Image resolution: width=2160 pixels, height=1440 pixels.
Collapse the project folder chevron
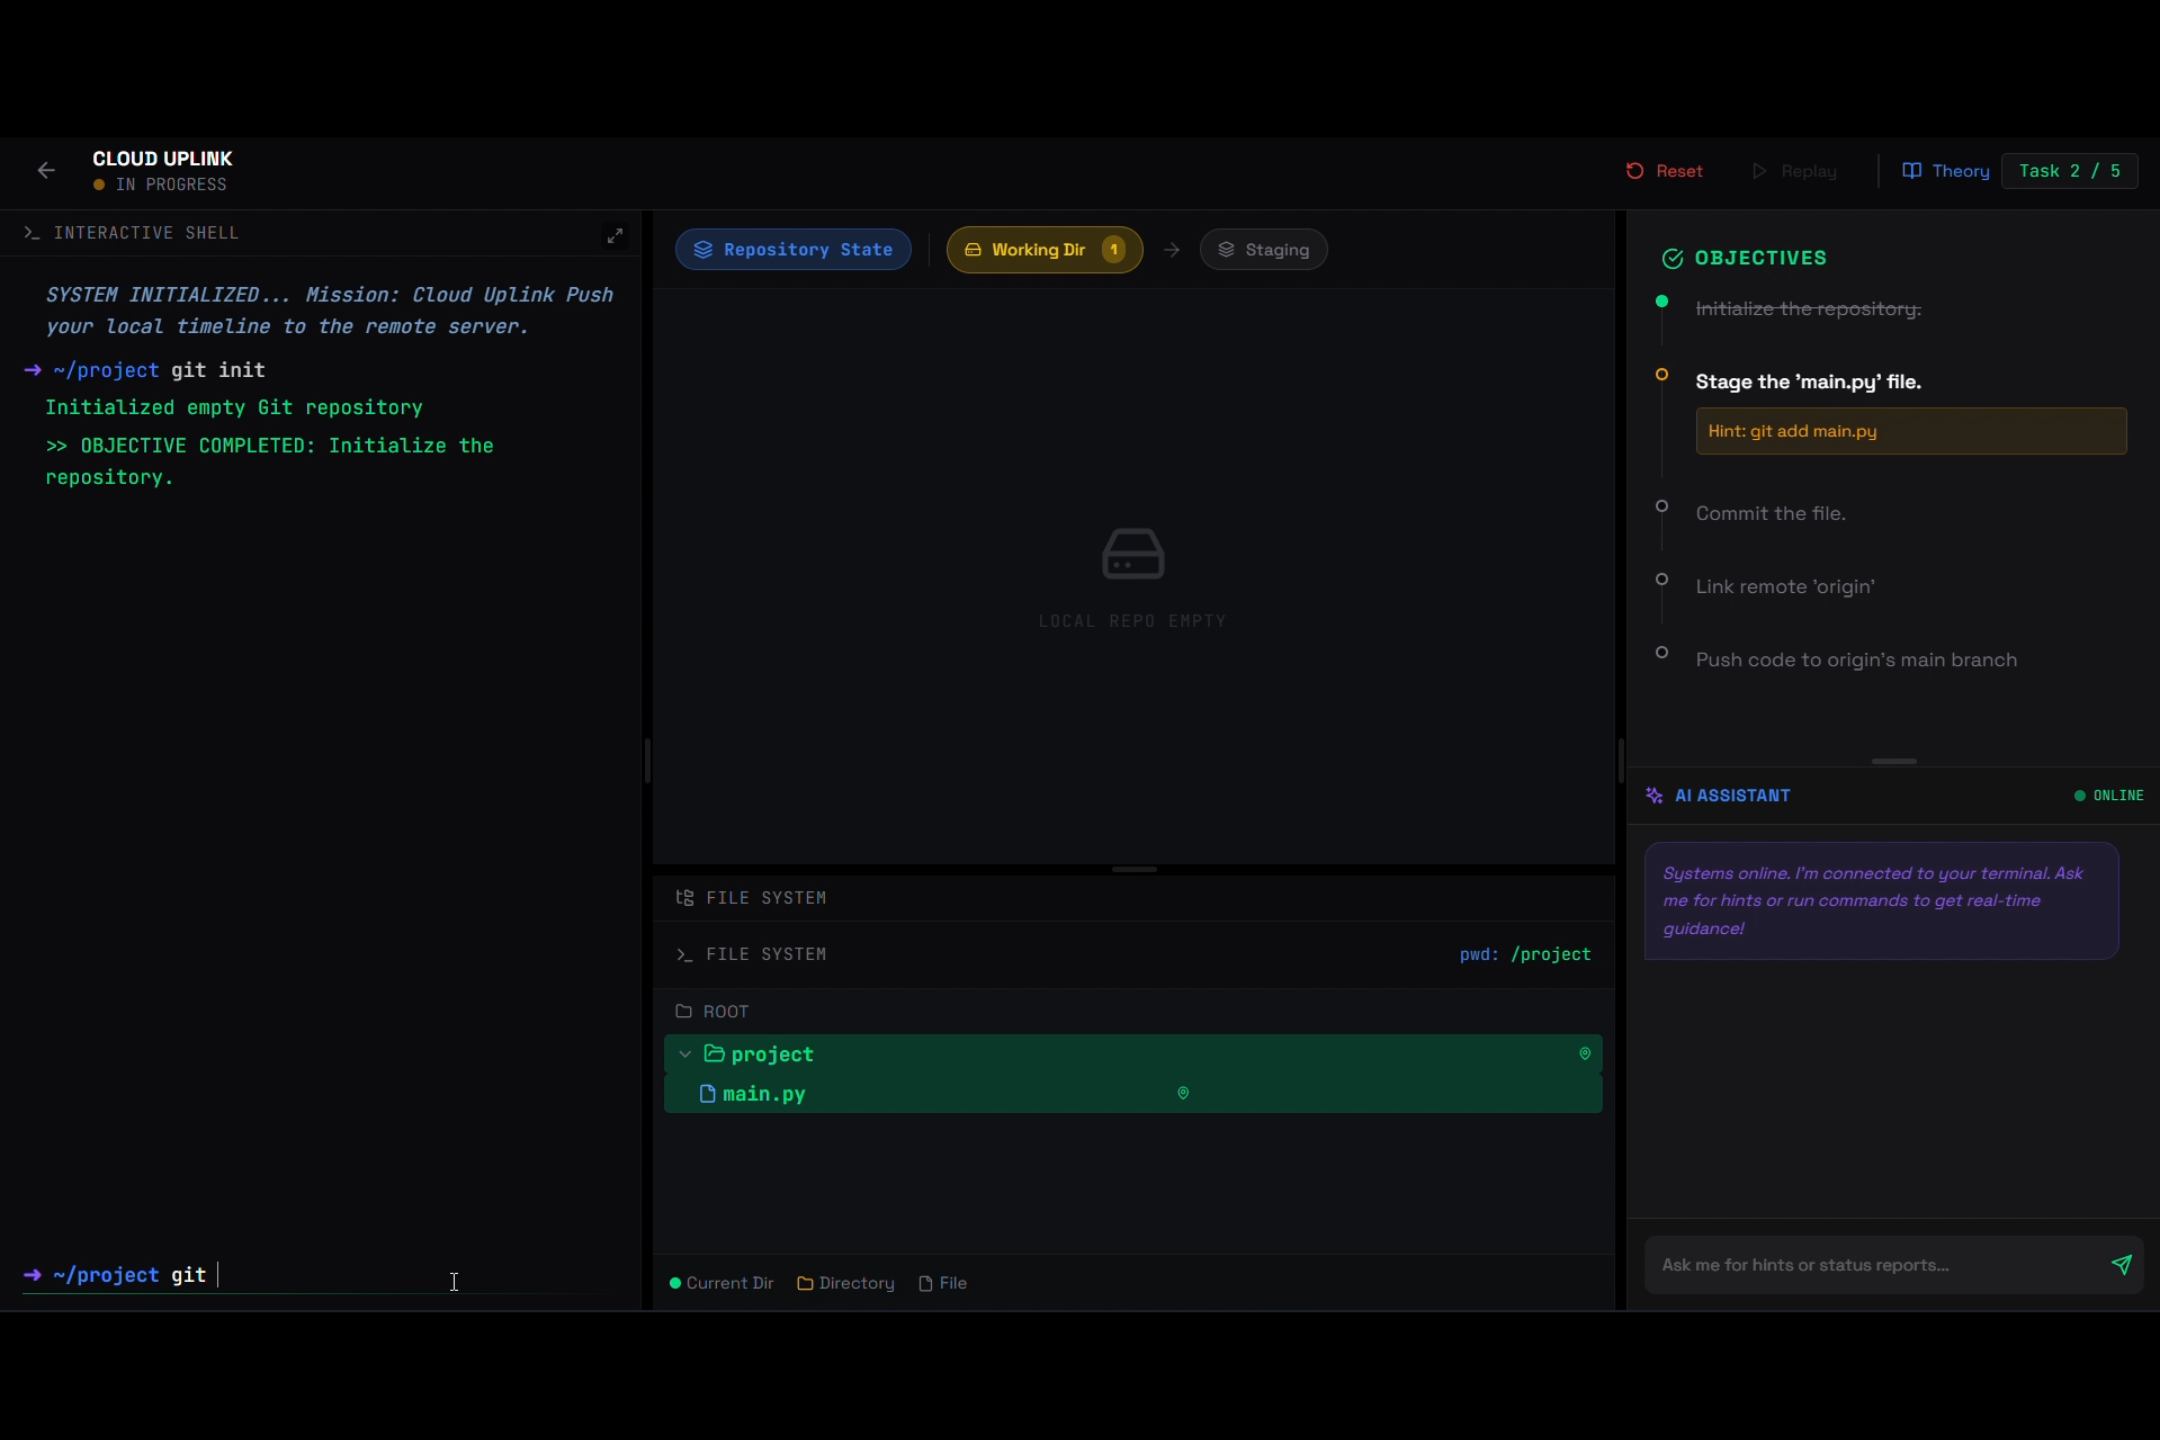(685, 1054)
